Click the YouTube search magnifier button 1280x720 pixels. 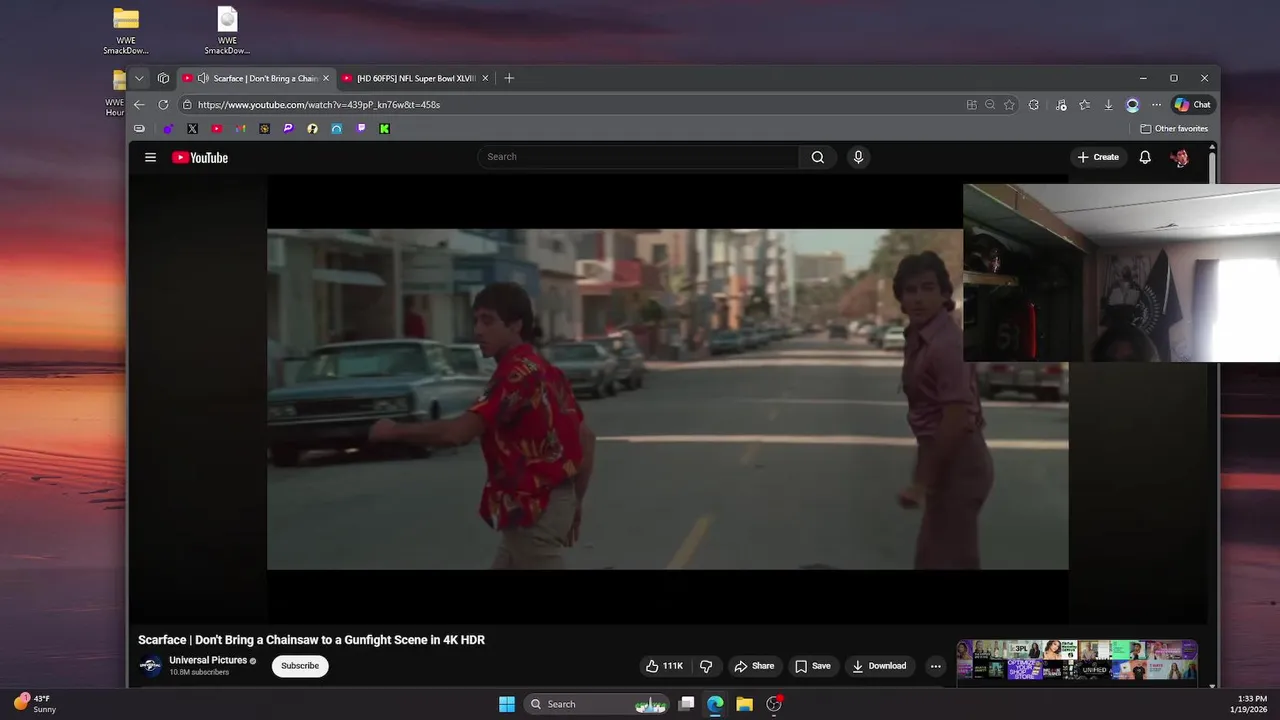818,157
